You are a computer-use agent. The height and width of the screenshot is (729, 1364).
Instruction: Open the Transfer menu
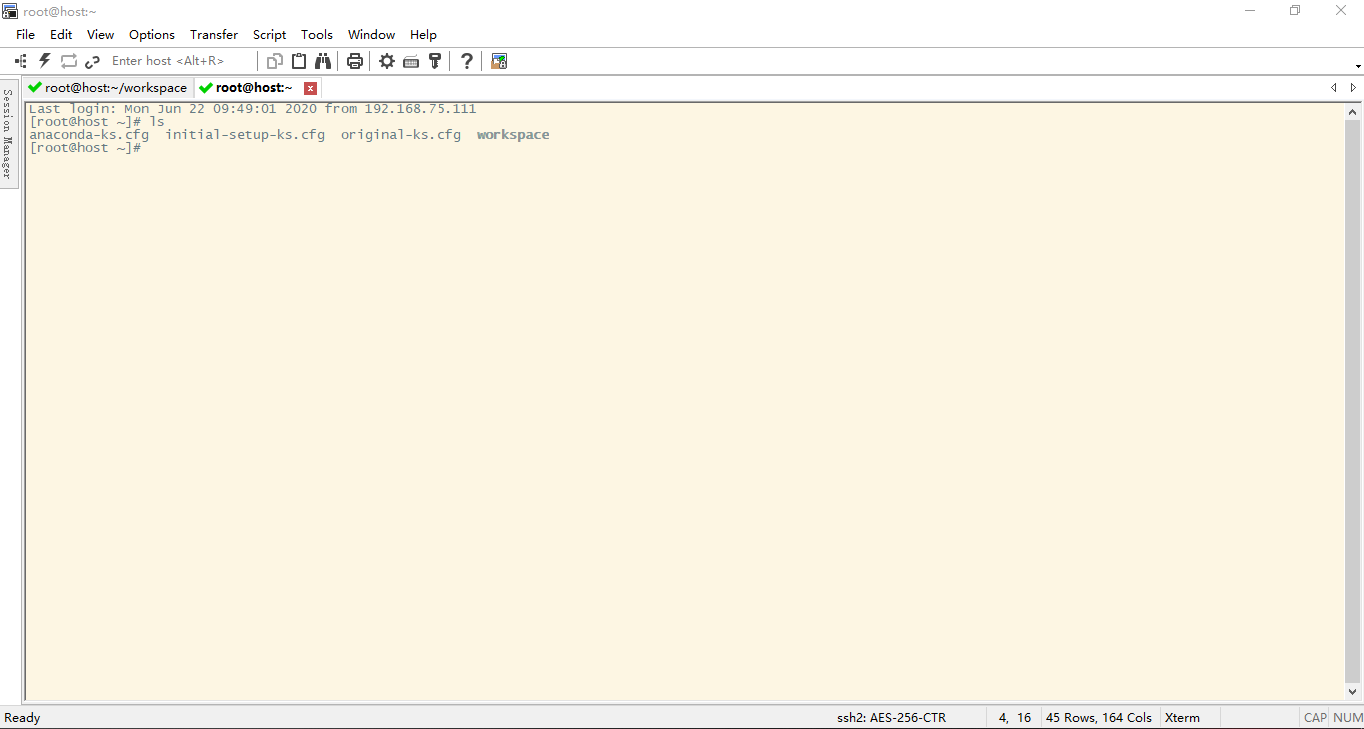point(214,34)
